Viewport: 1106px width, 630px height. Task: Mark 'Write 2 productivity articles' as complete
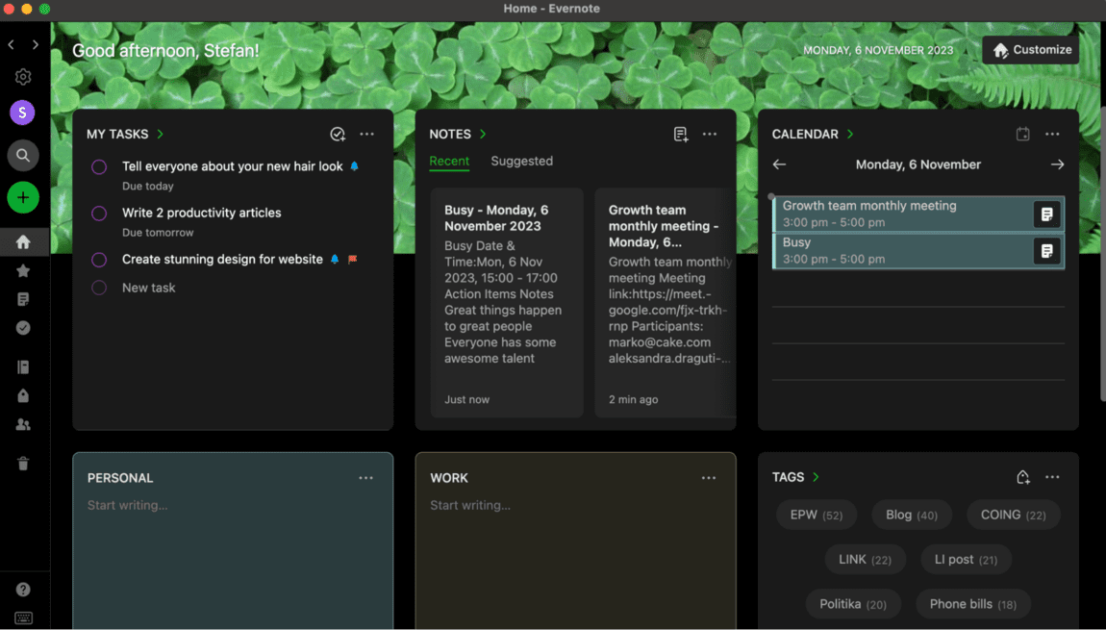100,213
